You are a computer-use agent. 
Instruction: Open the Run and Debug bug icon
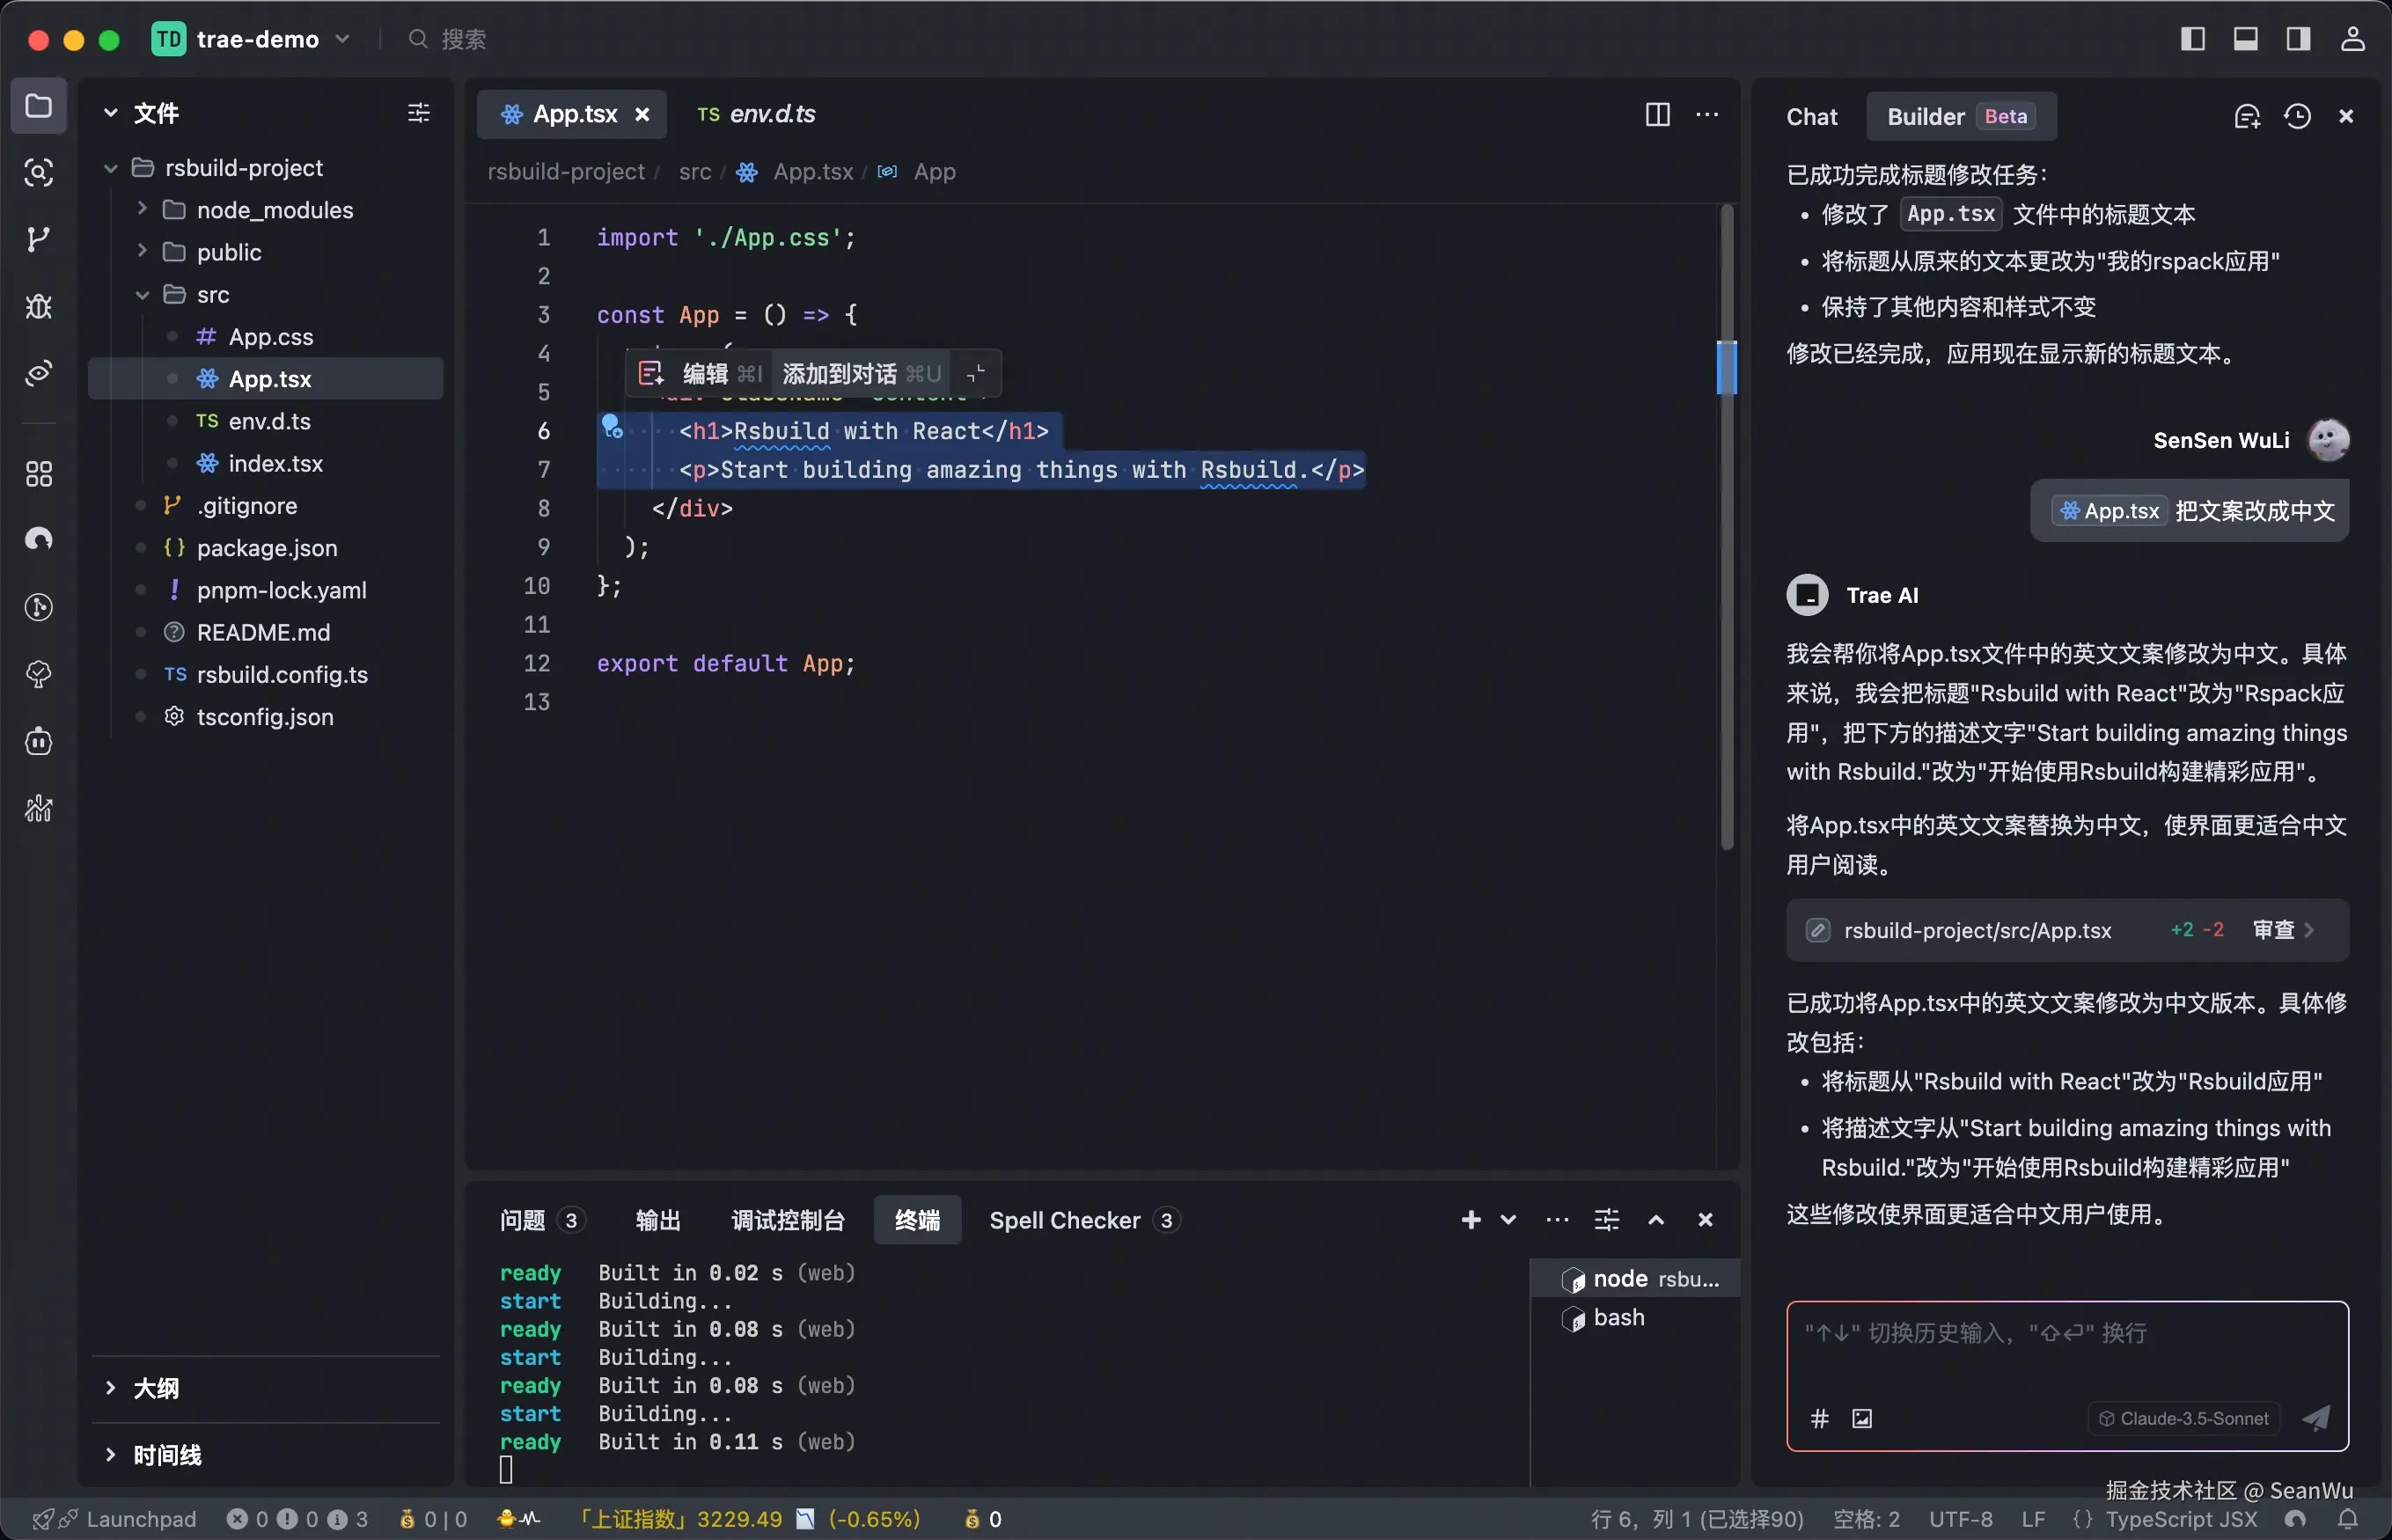[x=38, y=306]
